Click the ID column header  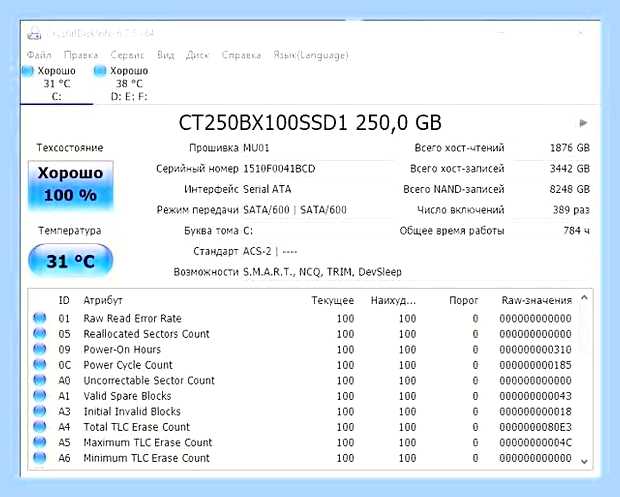[x=64, y=300]
